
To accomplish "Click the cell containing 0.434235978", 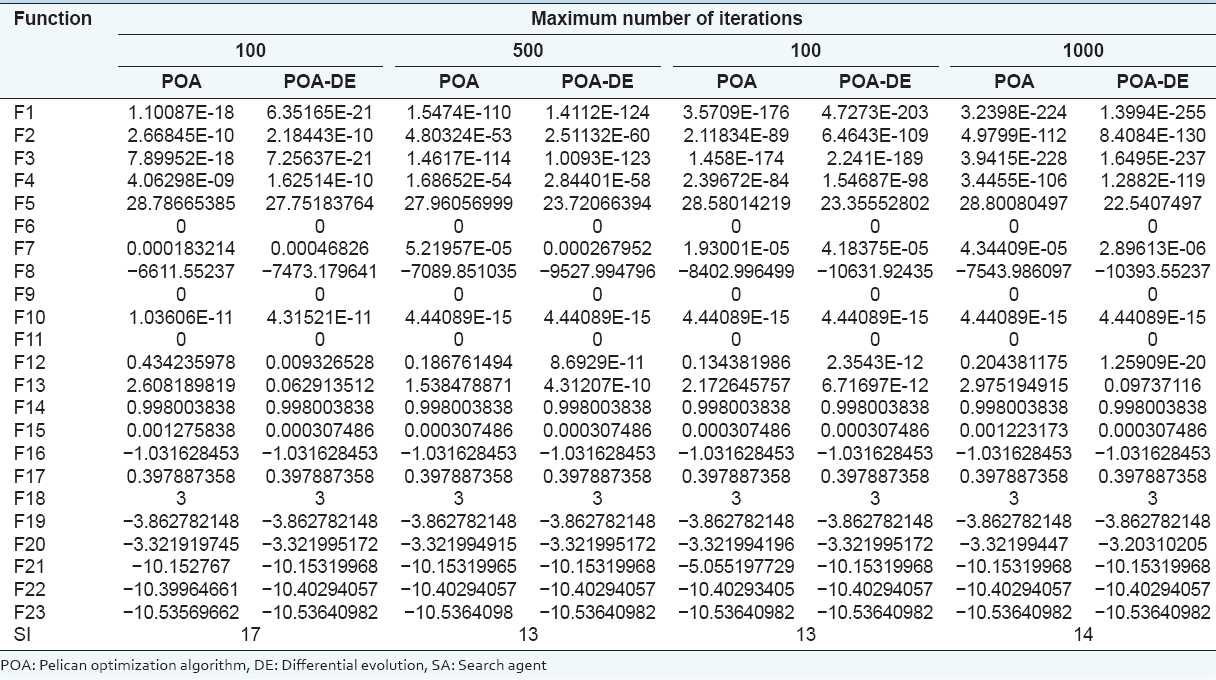I will click(181, 362).
